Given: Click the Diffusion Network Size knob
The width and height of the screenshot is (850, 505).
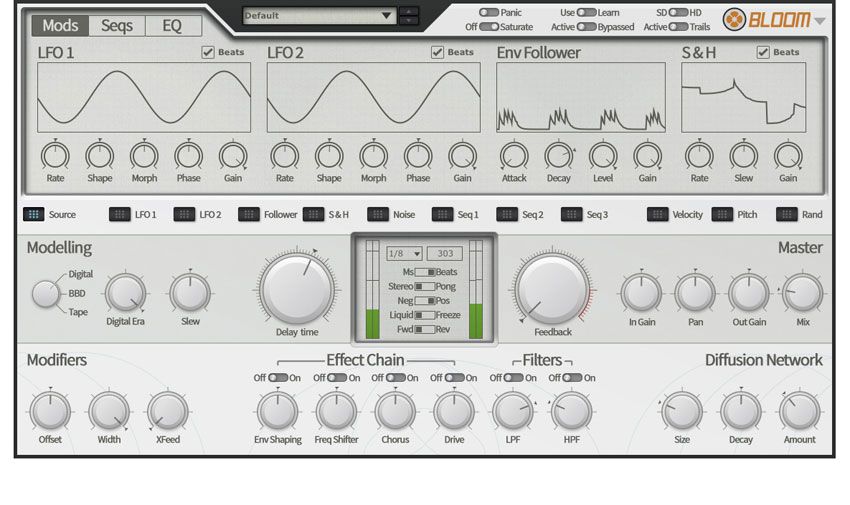Looking at the screenshot, I should click(x=682, y=412).
